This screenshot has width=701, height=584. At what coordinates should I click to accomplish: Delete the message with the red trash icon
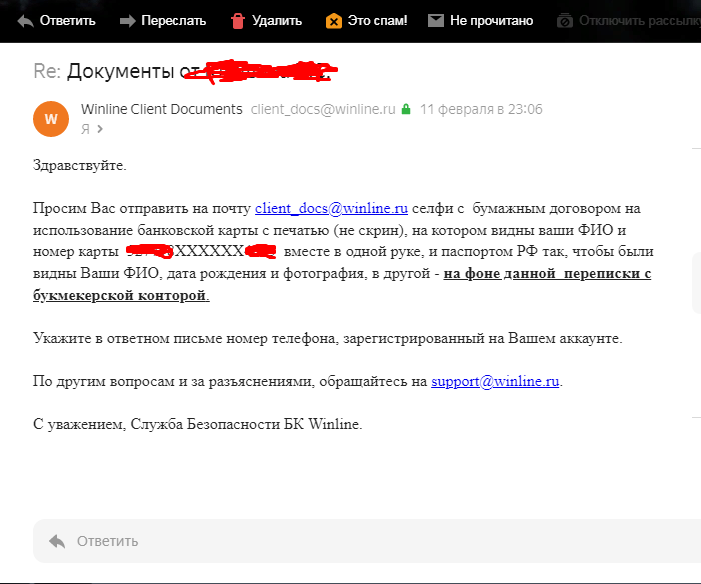[238, 20]
